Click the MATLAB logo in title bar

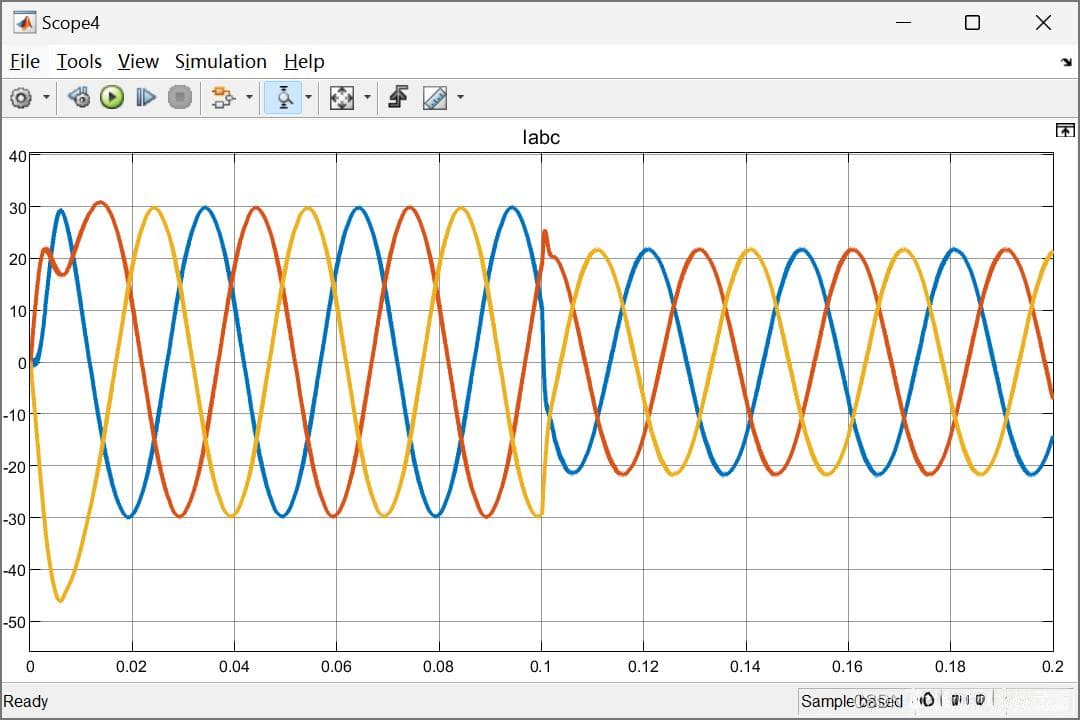coord(25,23)
